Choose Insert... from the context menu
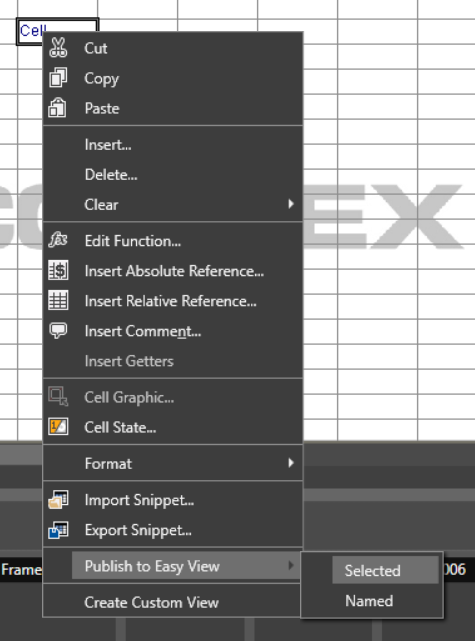 point(173,144)
